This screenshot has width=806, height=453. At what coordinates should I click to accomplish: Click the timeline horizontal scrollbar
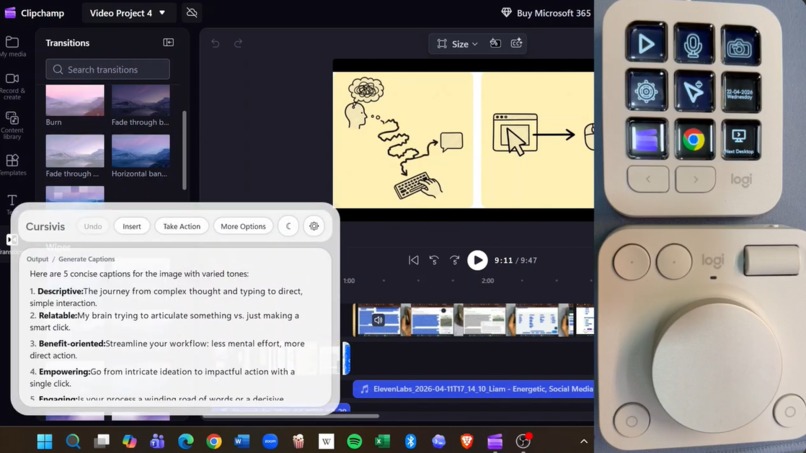click(291, 415)
